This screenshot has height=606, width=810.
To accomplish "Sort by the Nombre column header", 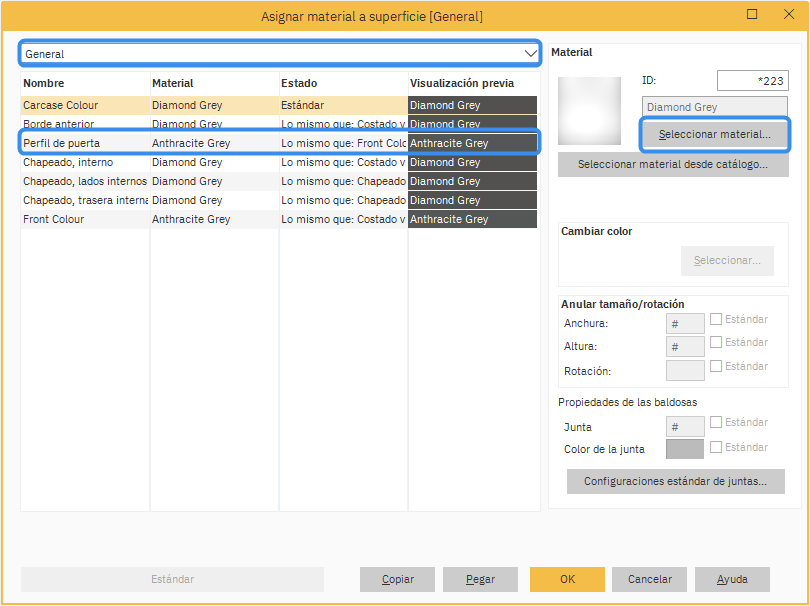I will coord(85,83).
